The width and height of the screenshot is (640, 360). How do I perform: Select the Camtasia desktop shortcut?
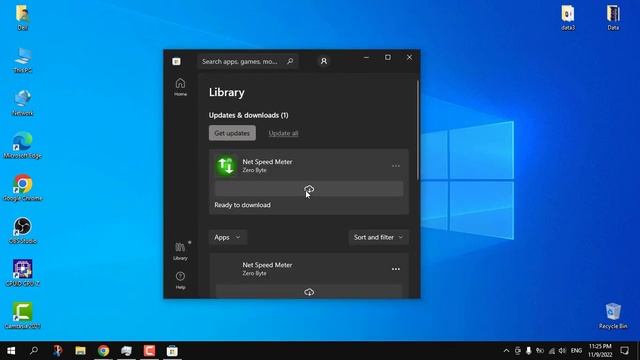pos(22,316)
